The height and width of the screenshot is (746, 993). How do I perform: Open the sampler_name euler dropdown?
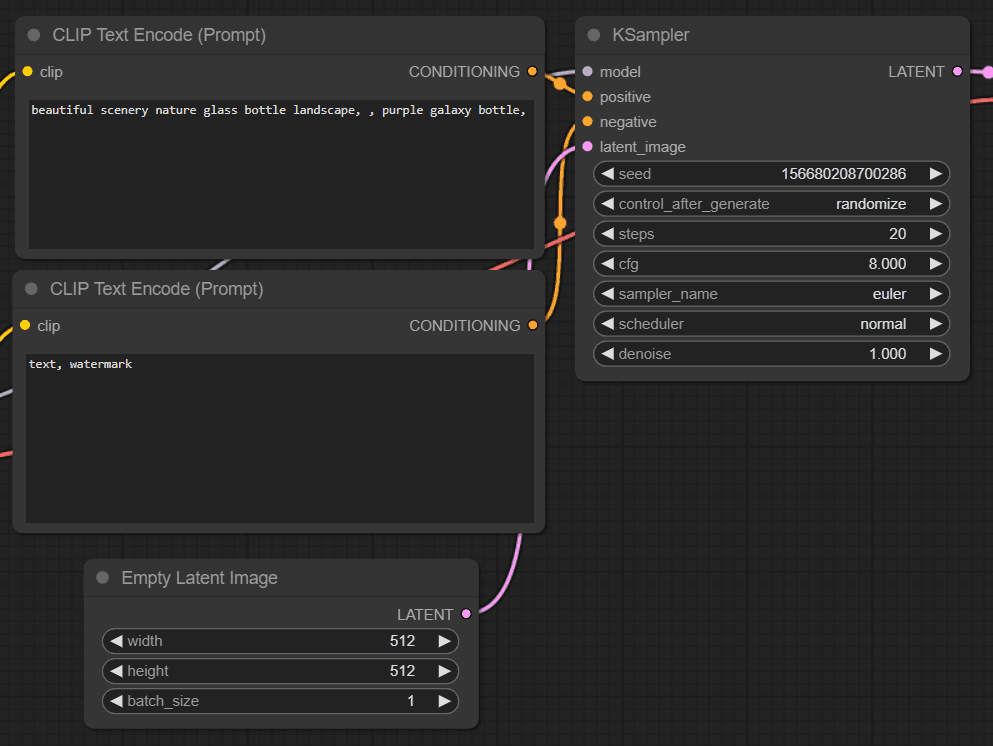771,294
